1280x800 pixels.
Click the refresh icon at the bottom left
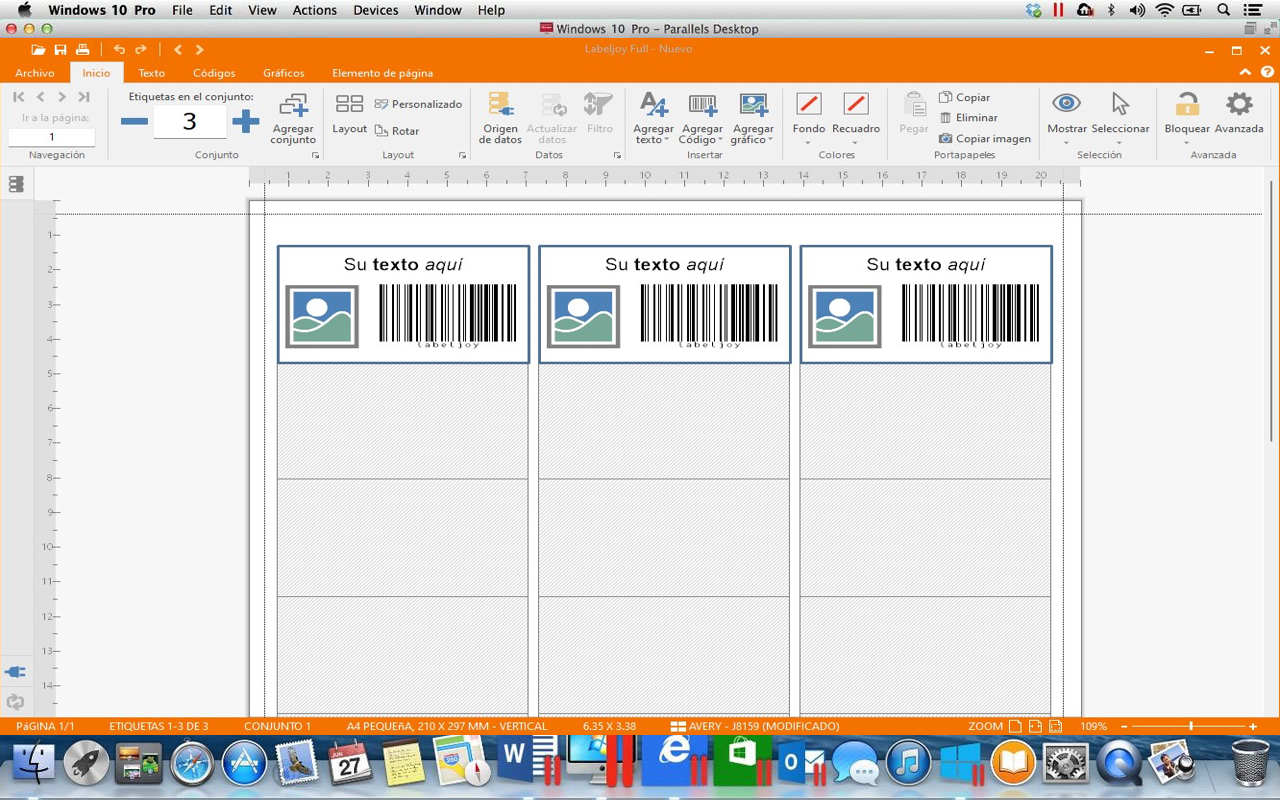(15, 702)
